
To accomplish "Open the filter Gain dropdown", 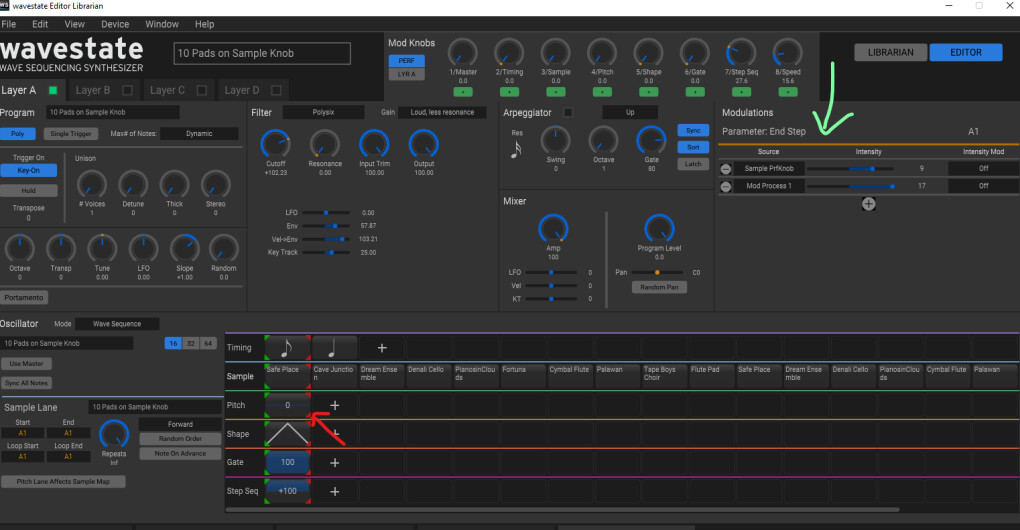I will point(442,113).
